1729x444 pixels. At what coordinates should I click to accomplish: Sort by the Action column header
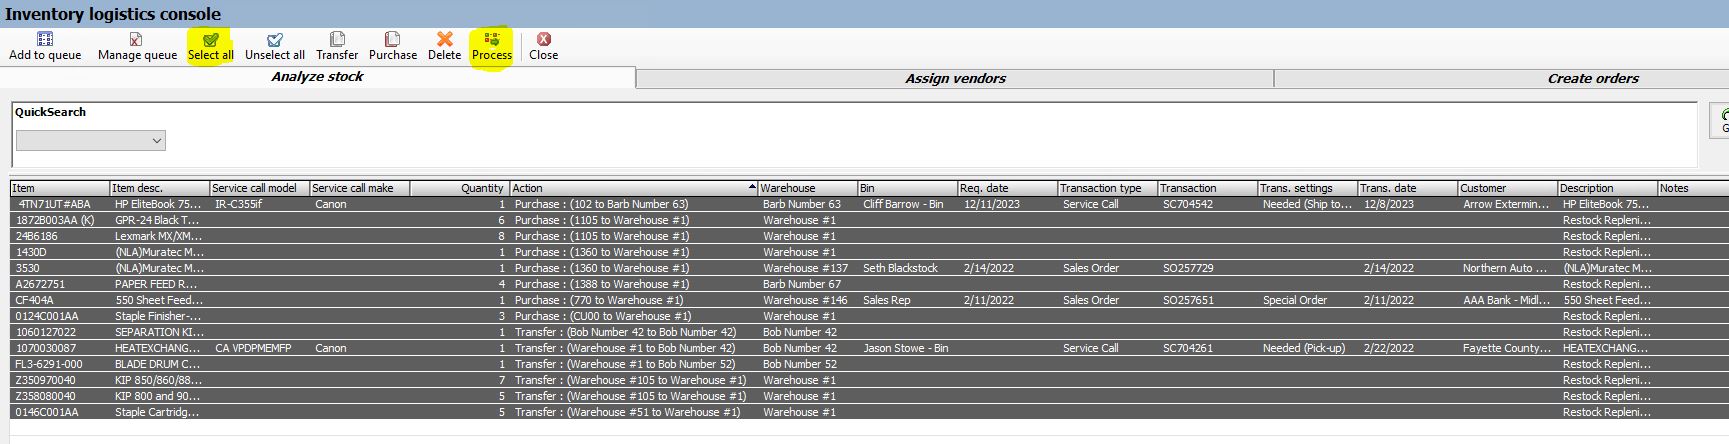click(633, 188)
